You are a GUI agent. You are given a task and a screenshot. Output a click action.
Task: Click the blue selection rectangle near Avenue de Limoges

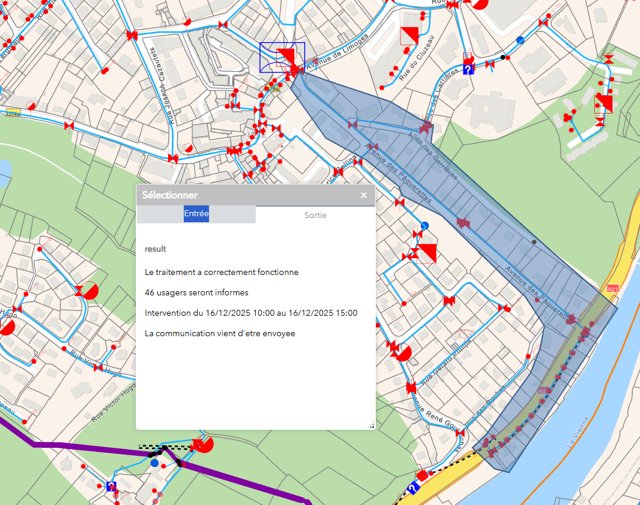pos(274,57)
